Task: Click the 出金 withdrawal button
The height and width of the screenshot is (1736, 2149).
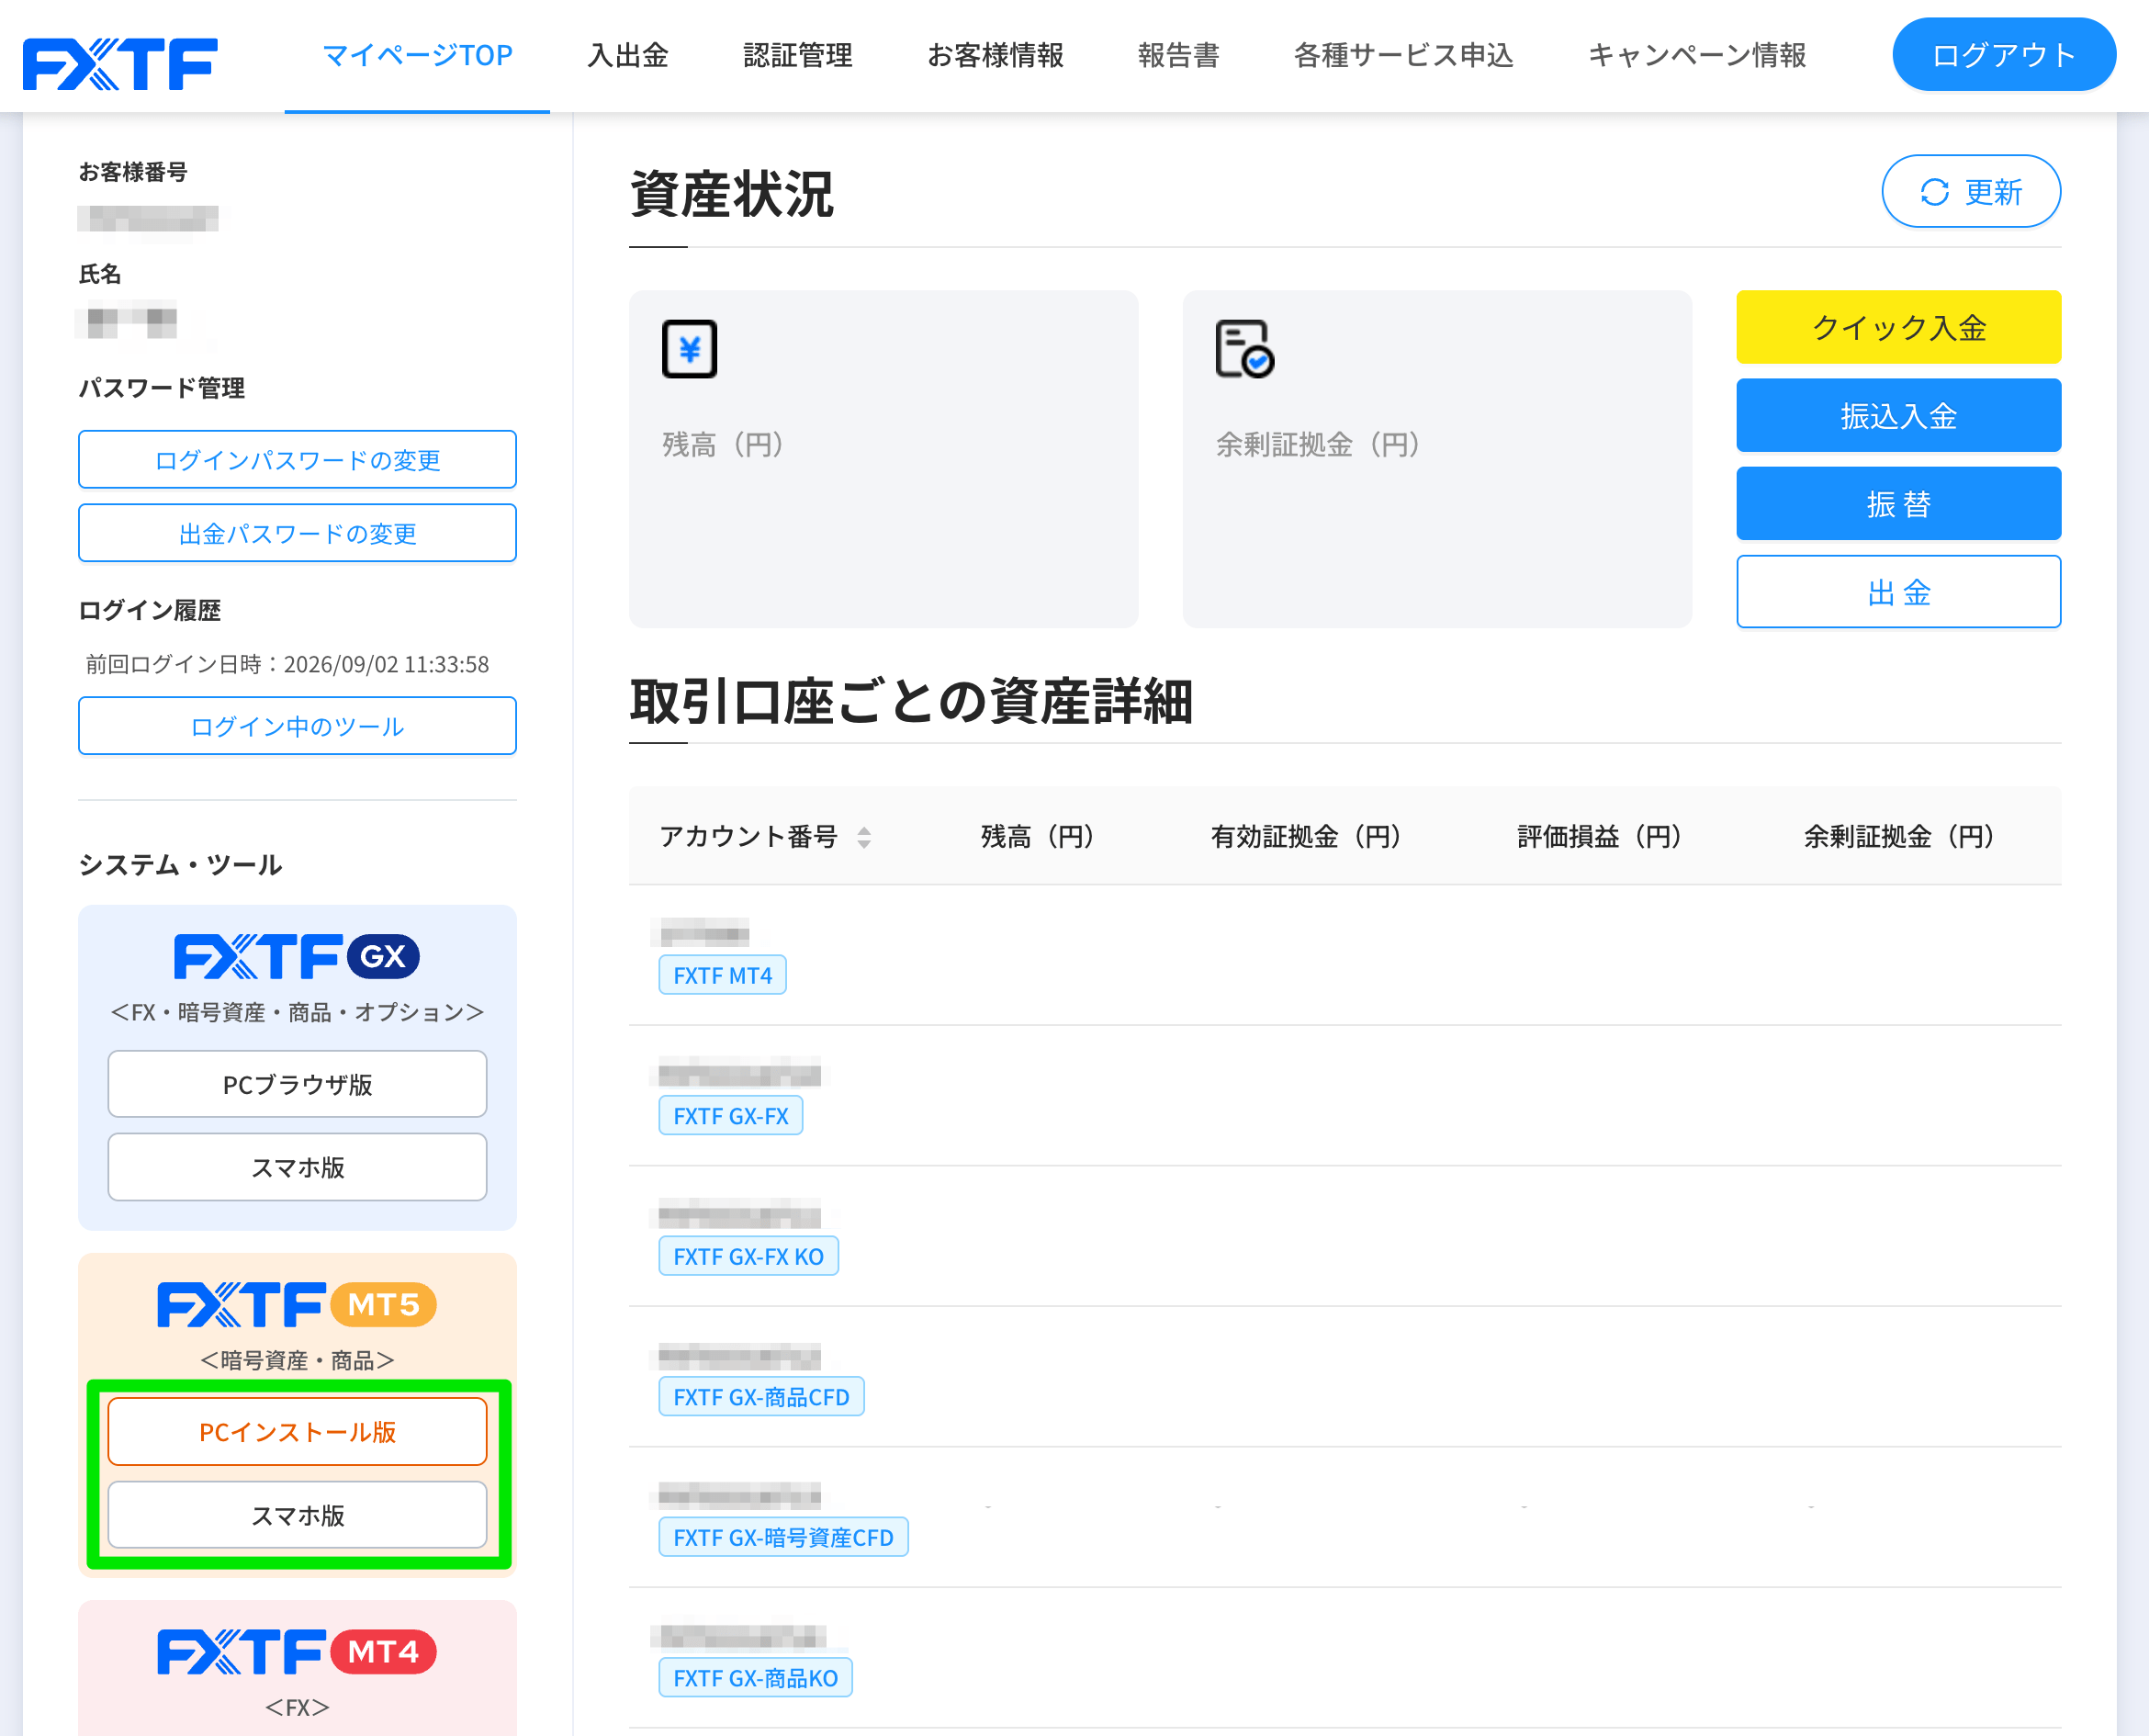Action: click(x=1898, y=592)
